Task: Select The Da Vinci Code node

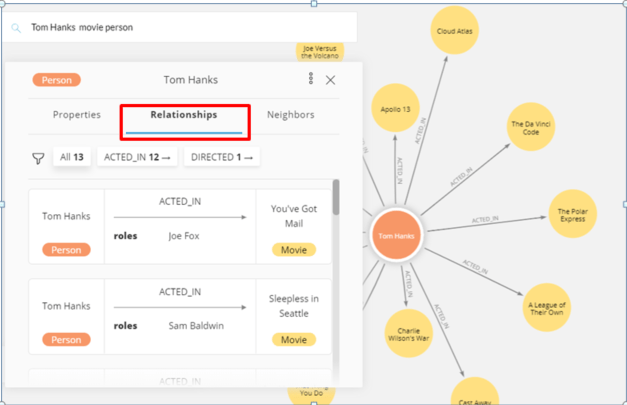Action: tap(531, 127)
